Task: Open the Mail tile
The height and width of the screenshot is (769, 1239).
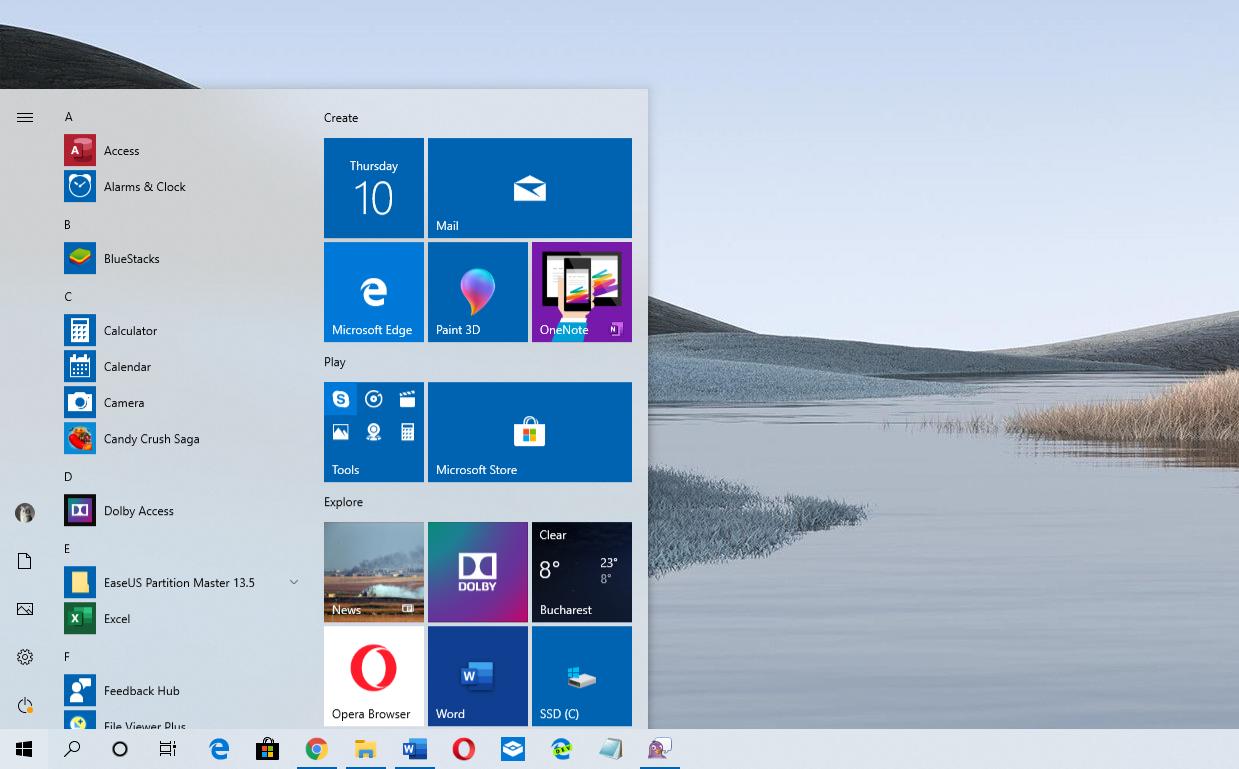Action: (x=530, y=188)
